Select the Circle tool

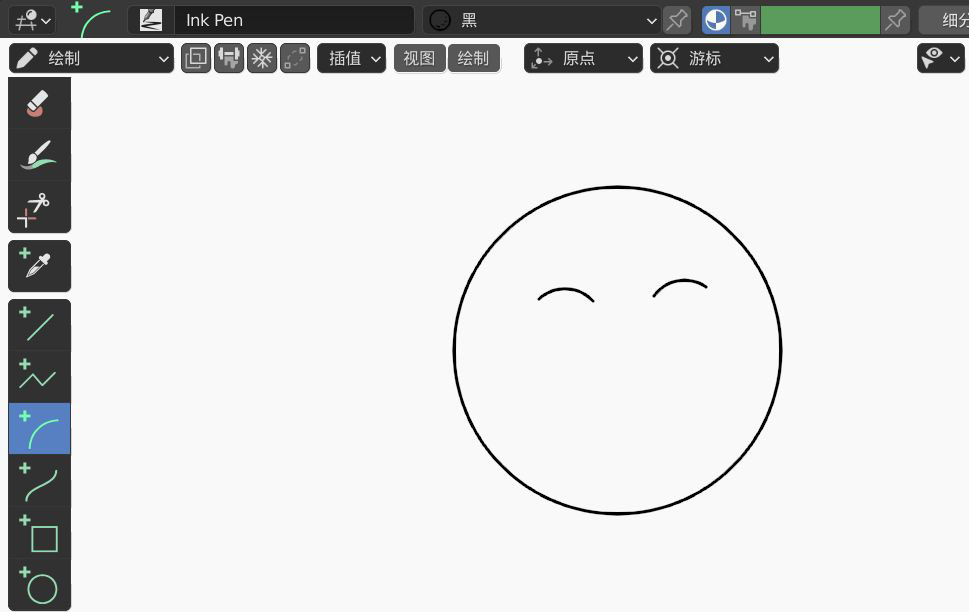click(39, 588)
